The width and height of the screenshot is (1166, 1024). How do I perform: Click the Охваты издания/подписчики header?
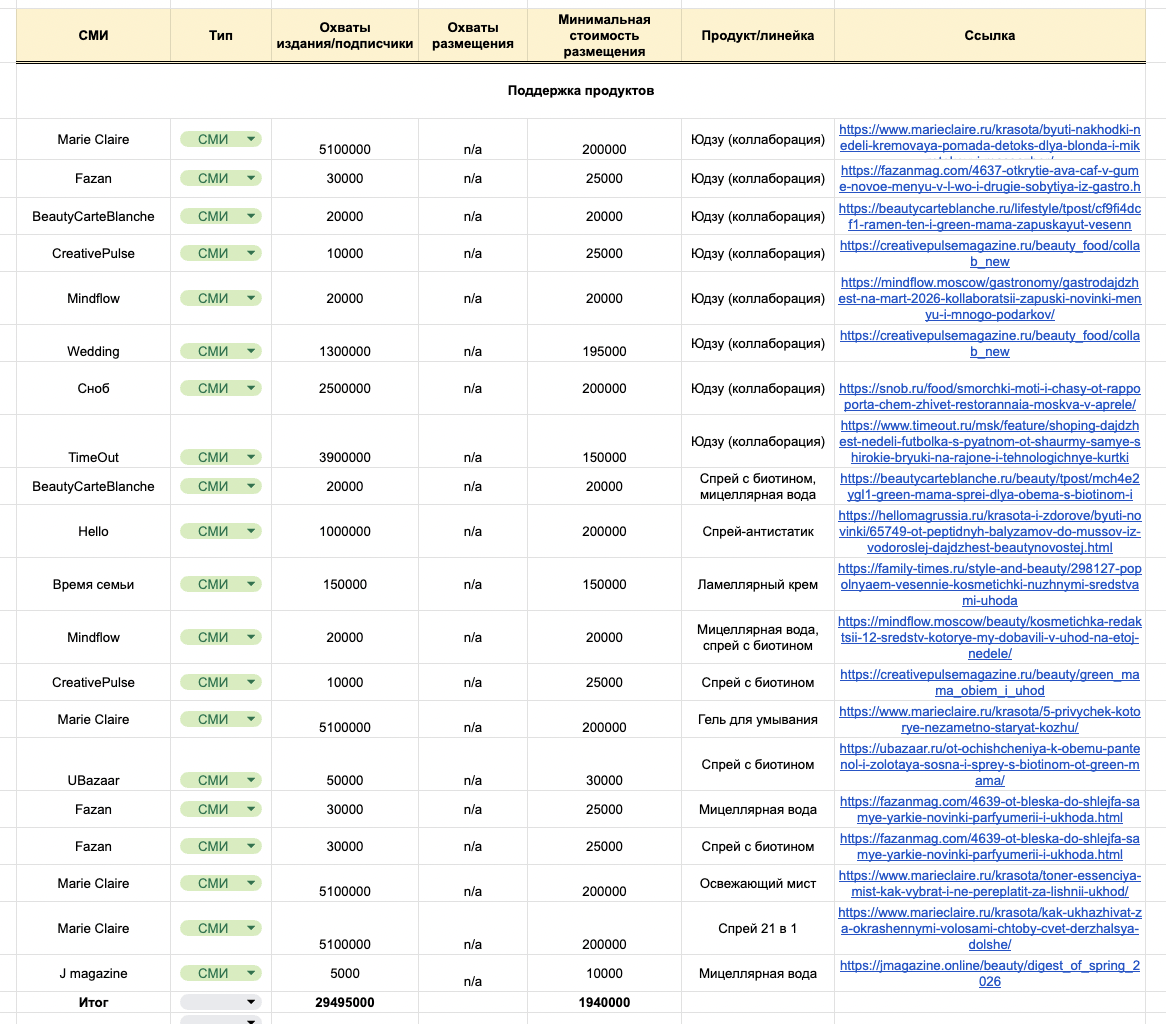[x=345, y=35]
